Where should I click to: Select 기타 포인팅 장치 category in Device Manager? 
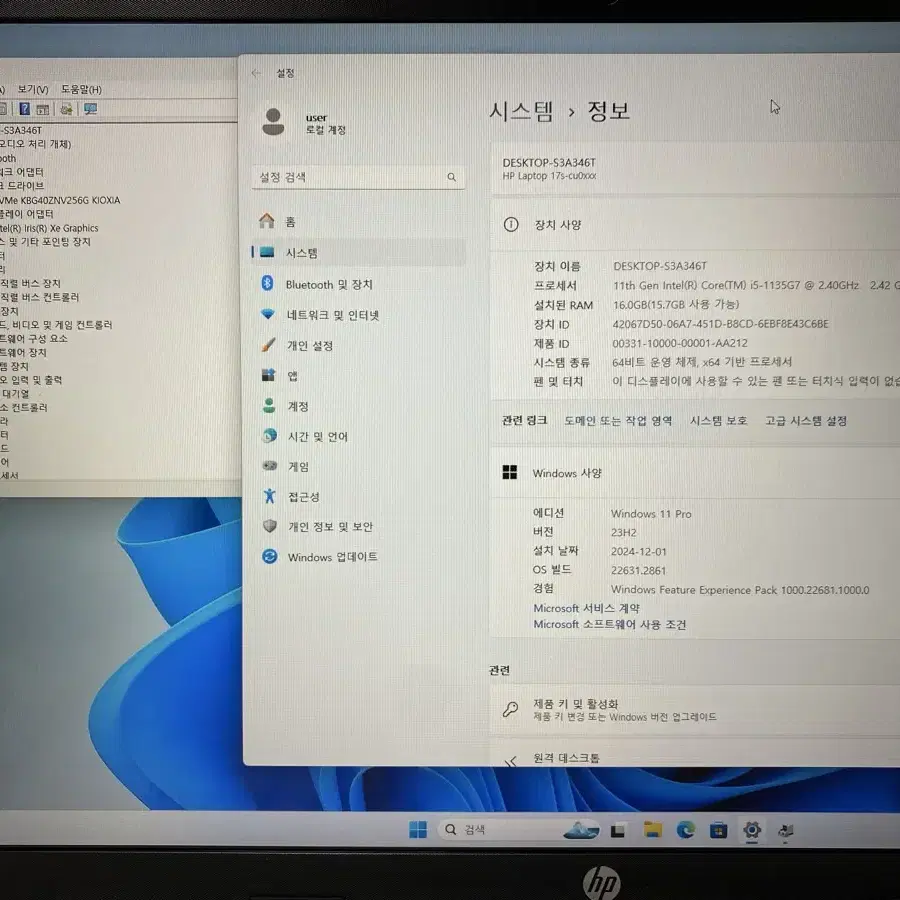click(45, 242)
